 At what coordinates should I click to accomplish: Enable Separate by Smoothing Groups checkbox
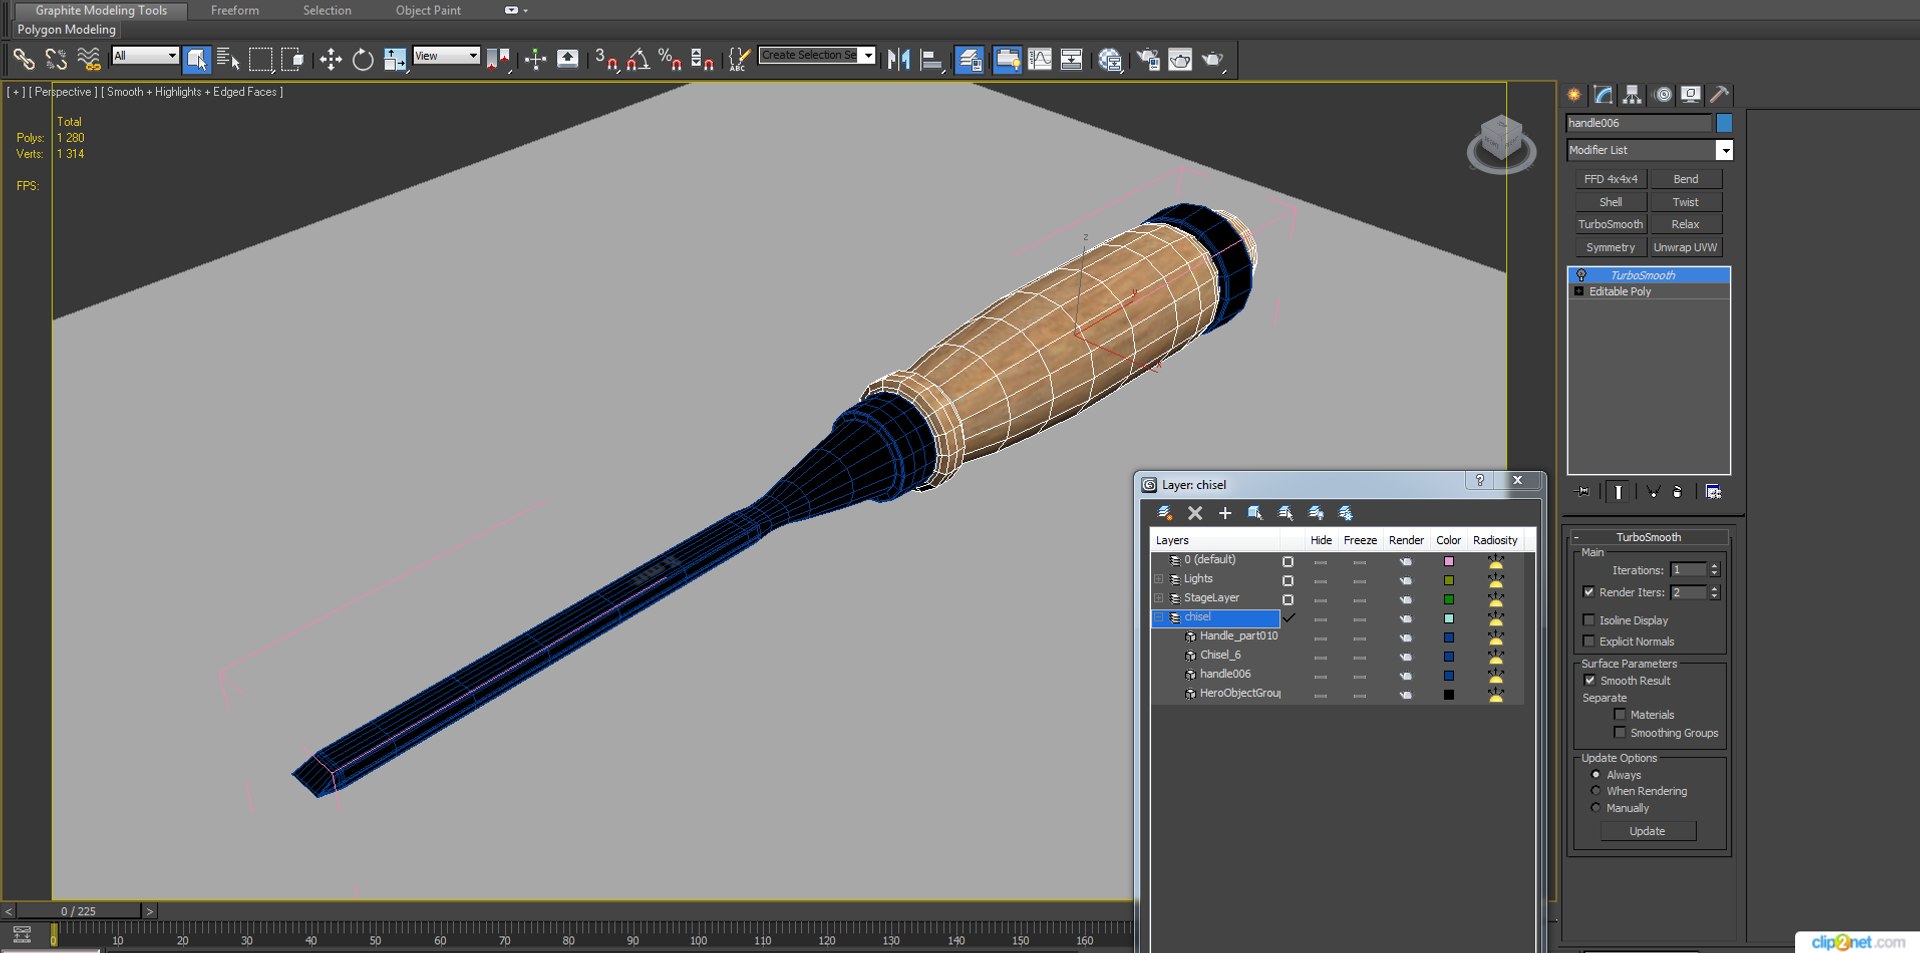coord(1619,732)
